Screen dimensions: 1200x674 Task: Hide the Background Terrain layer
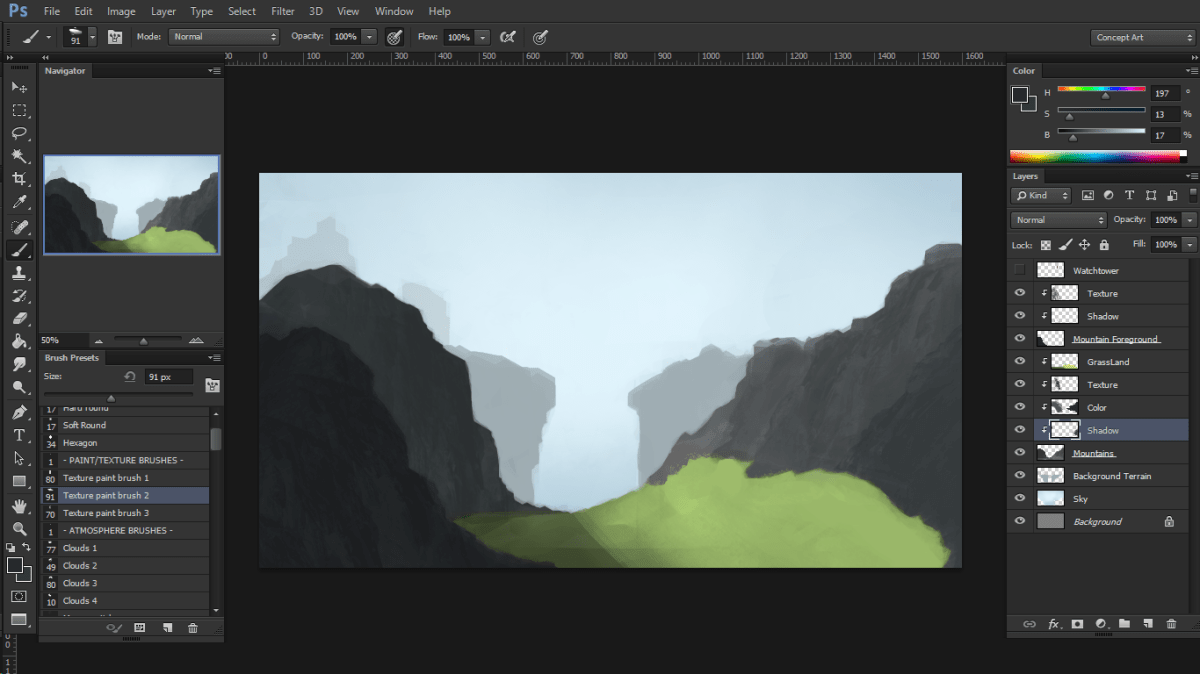coord(1019,476)
